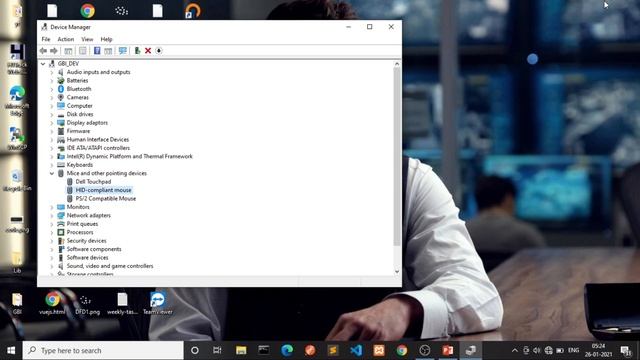Select PS/2 Compatible Mouse
640x360 pixels.
[106, 198]
